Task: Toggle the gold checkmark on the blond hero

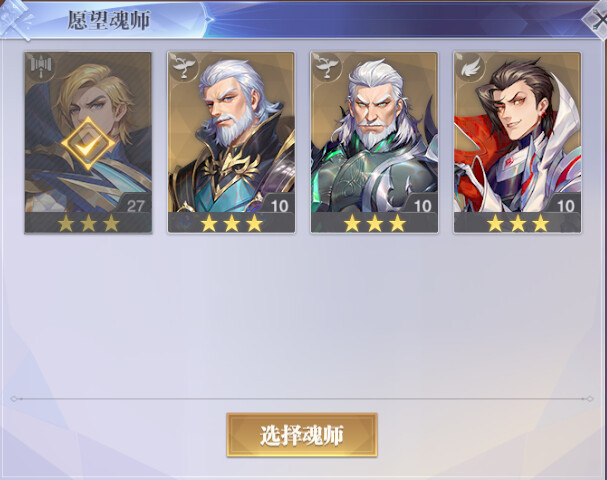Action: point(88,144)
